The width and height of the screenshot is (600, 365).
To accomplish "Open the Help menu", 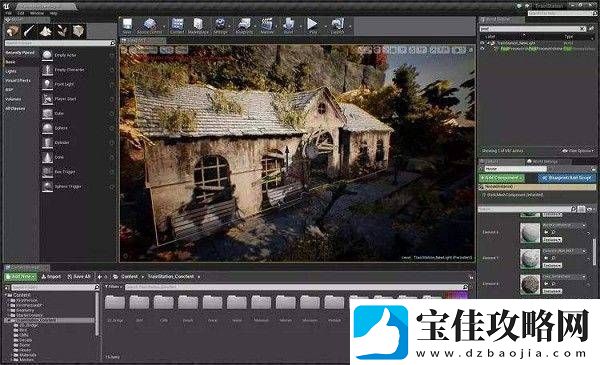I will coord(53,13).
